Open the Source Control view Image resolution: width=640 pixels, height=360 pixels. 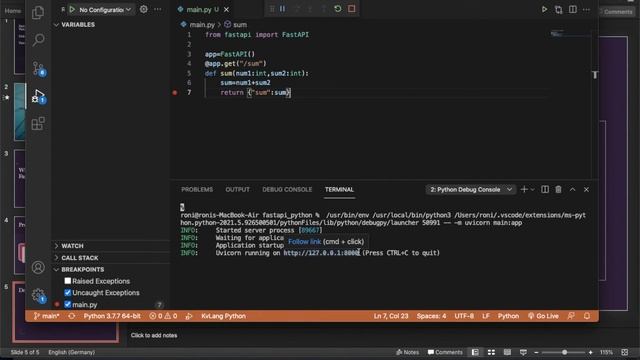38,68
